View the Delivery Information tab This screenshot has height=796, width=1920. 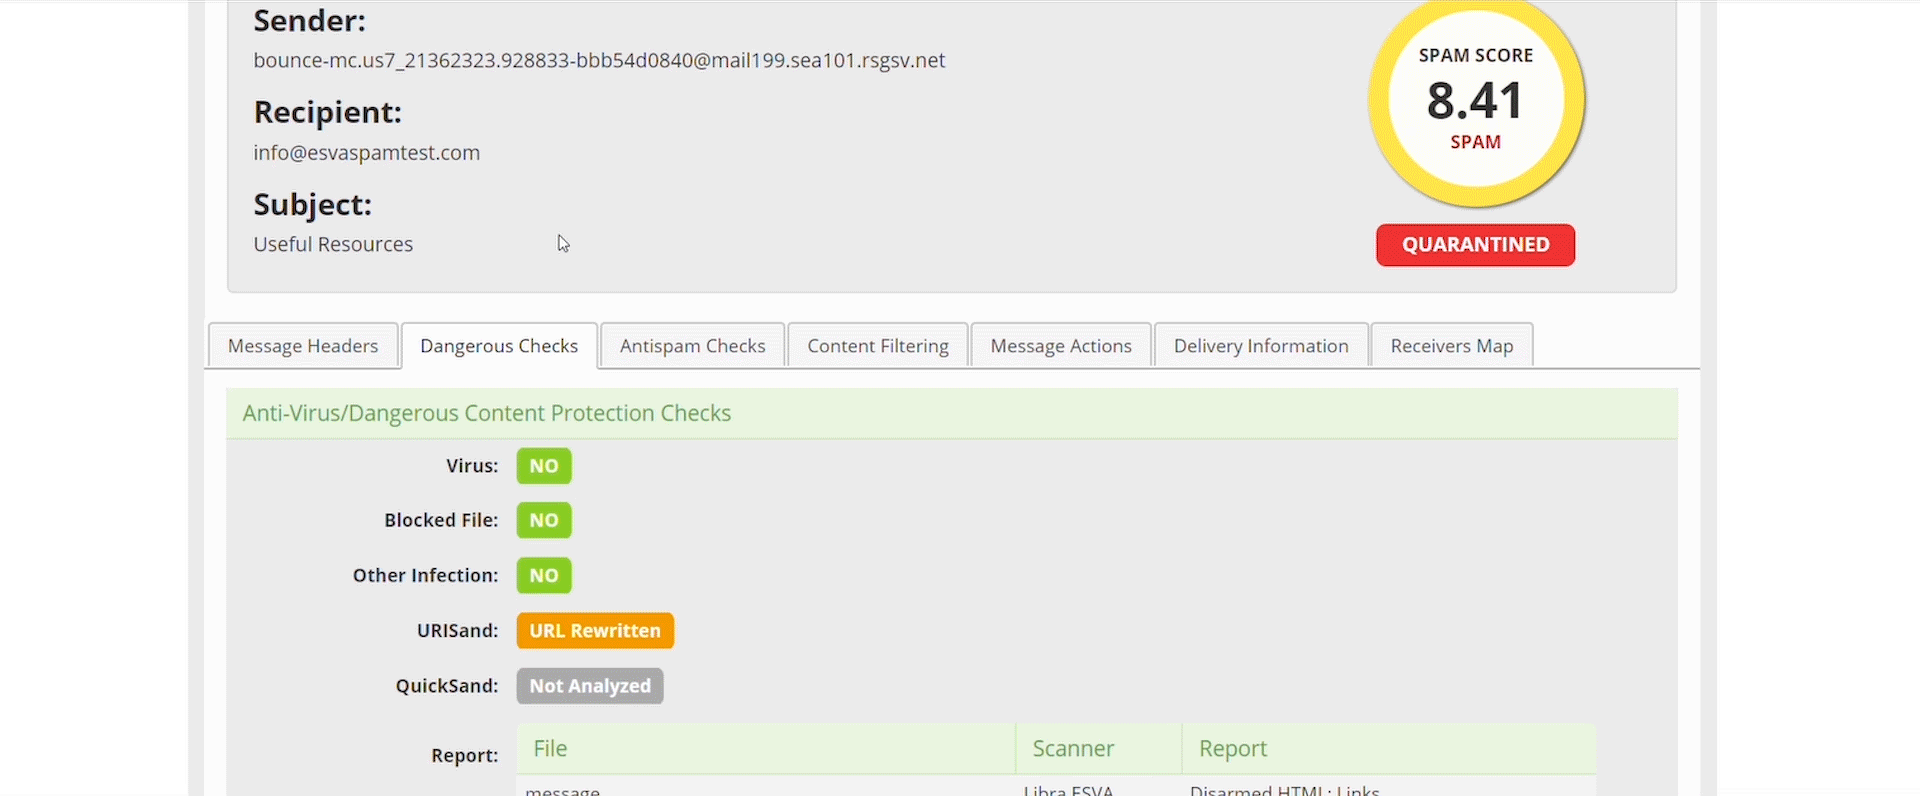[x=1261, y=346]
